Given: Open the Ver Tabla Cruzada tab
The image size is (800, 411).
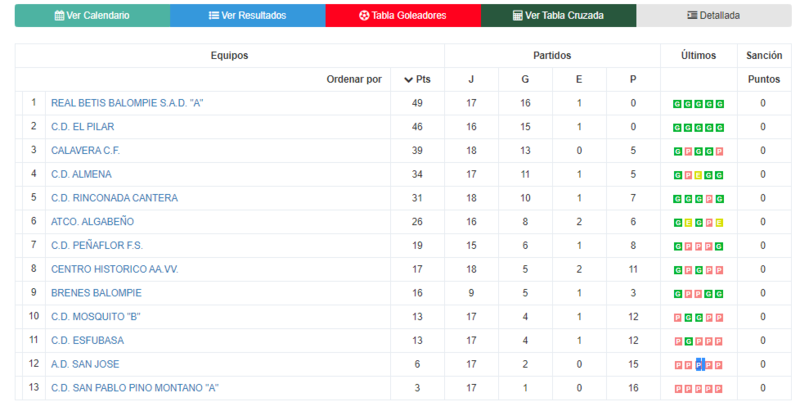Looking at the screenshot, I should (x=559, y=15).
